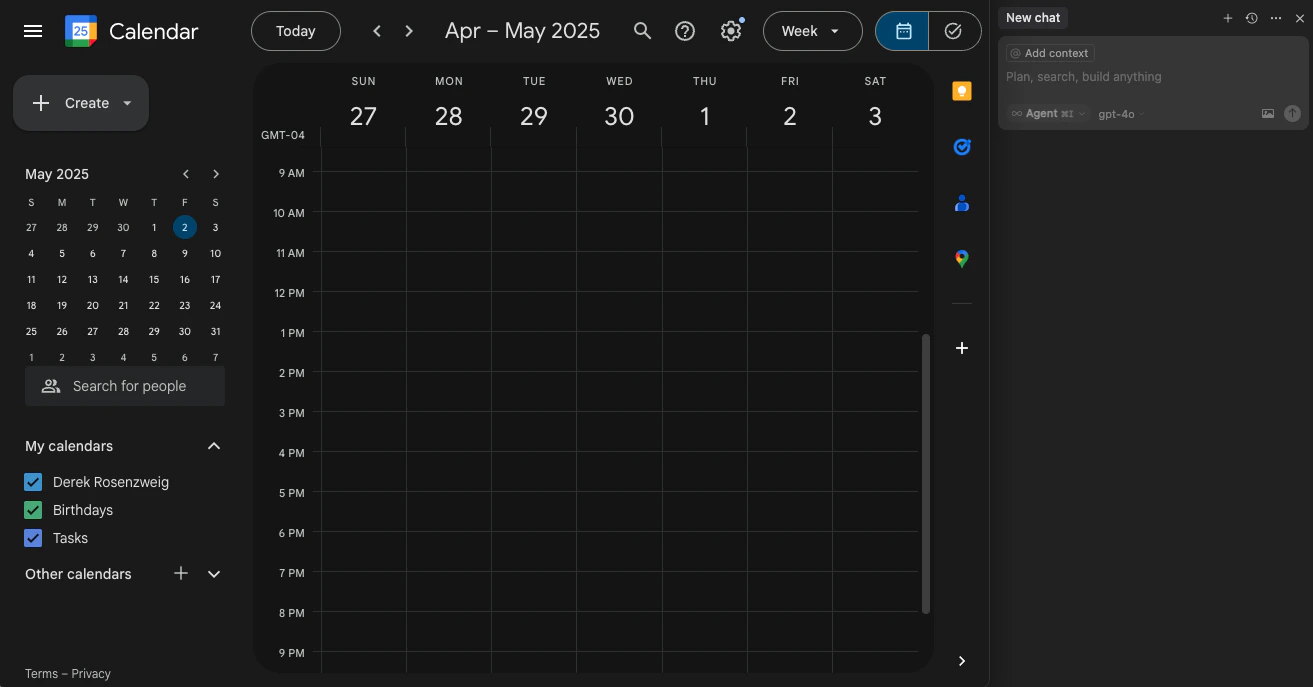Click Get add-ons plus icon in side panel
Image resolution: width=1313 pixels, height=687 pixels.
961,347
